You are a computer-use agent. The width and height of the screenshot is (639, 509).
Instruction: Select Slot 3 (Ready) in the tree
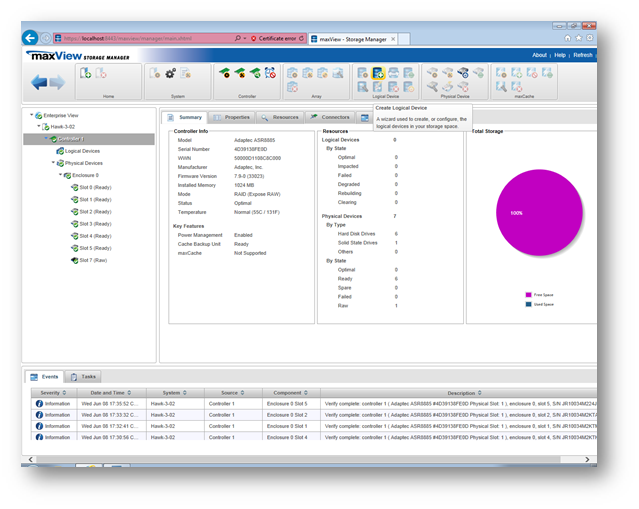tap(95, 224)
